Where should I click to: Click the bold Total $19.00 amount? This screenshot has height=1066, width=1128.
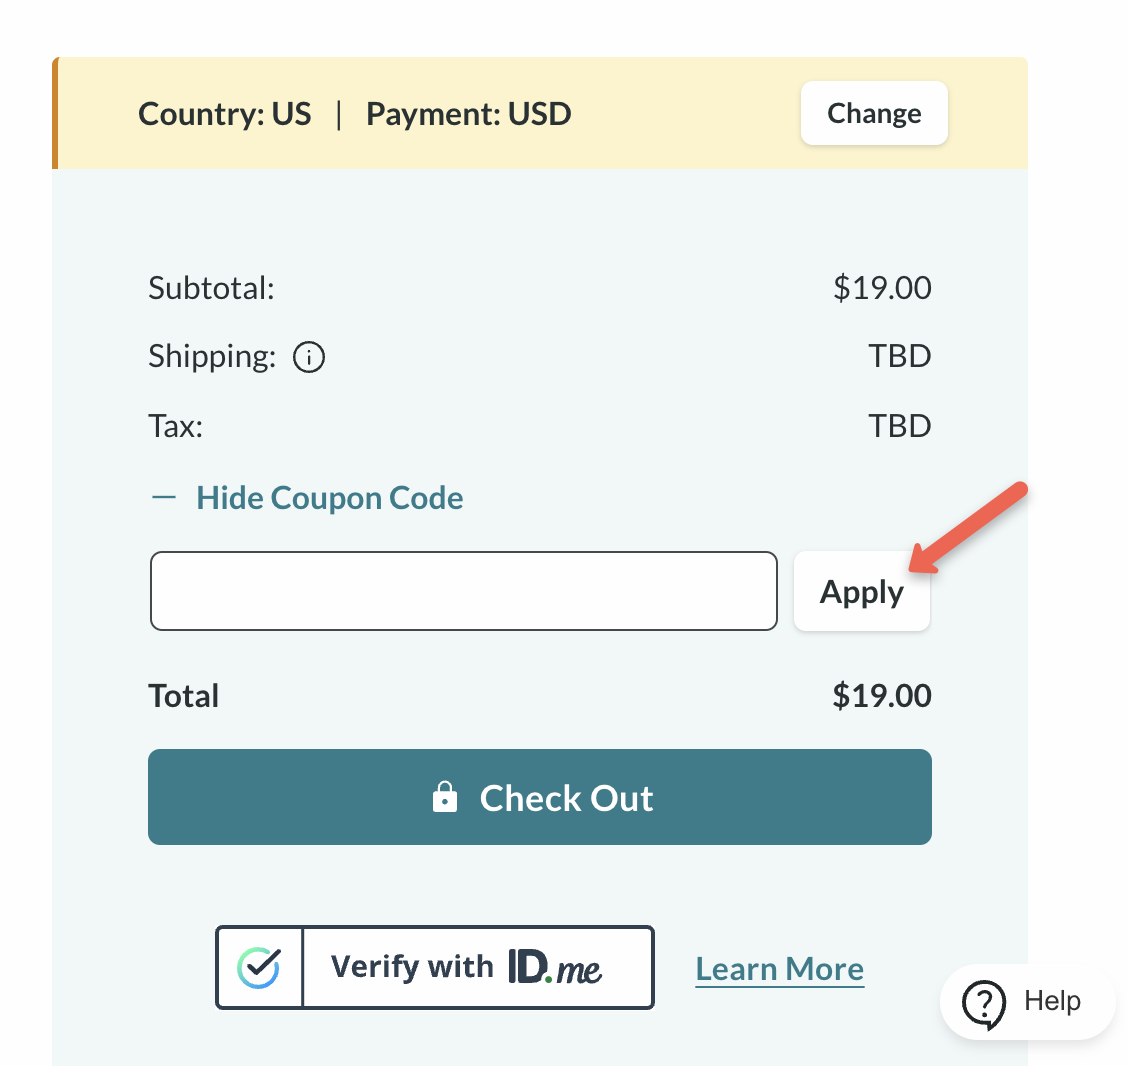pos(881,696)
